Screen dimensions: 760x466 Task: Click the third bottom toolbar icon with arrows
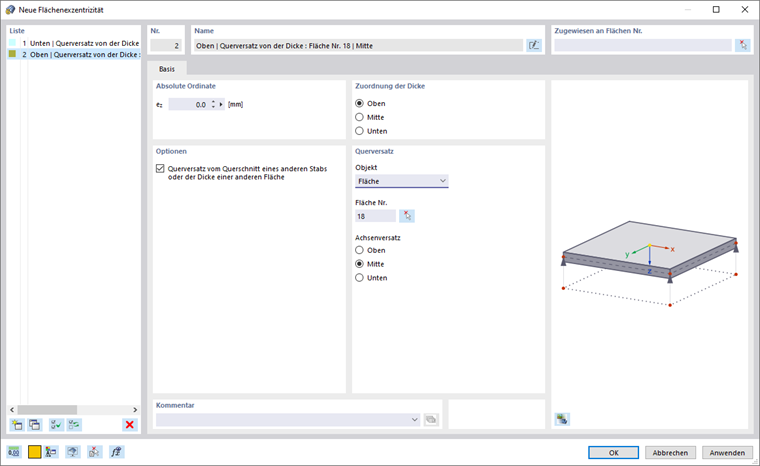coord(51,452)
